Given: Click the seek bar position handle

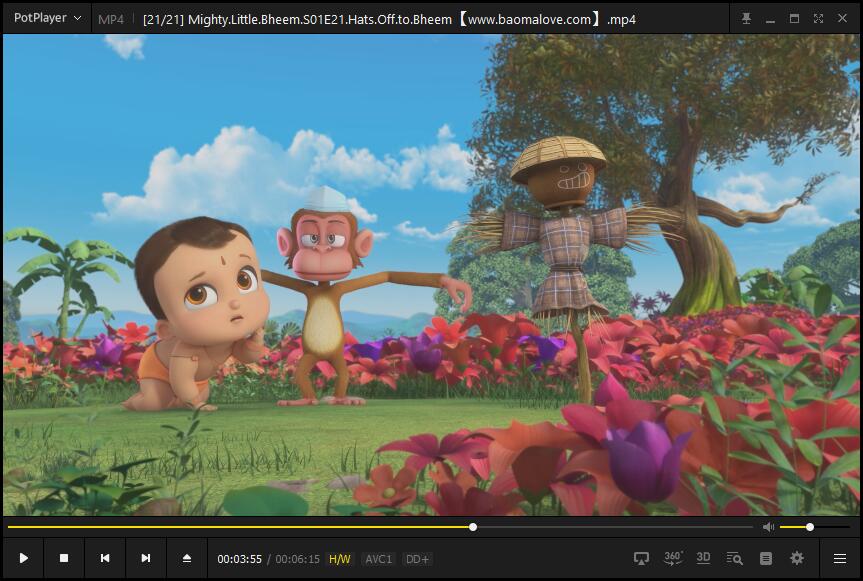Looking at the screenshot, I should point(473,527).
